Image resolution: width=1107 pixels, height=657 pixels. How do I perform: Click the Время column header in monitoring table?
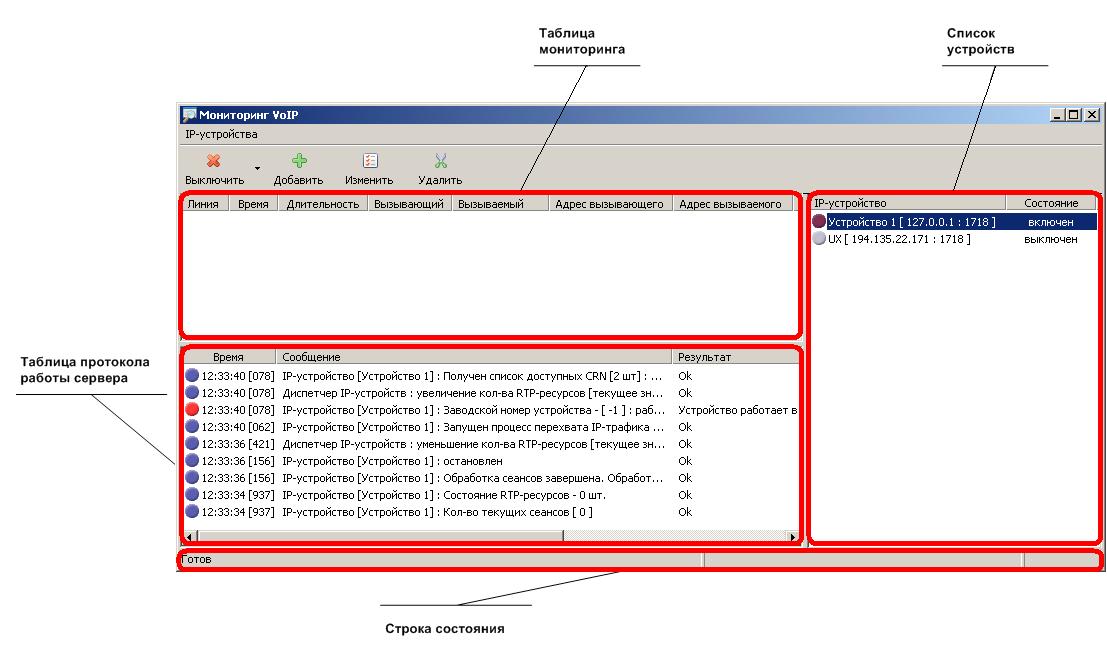coord(253,204)
